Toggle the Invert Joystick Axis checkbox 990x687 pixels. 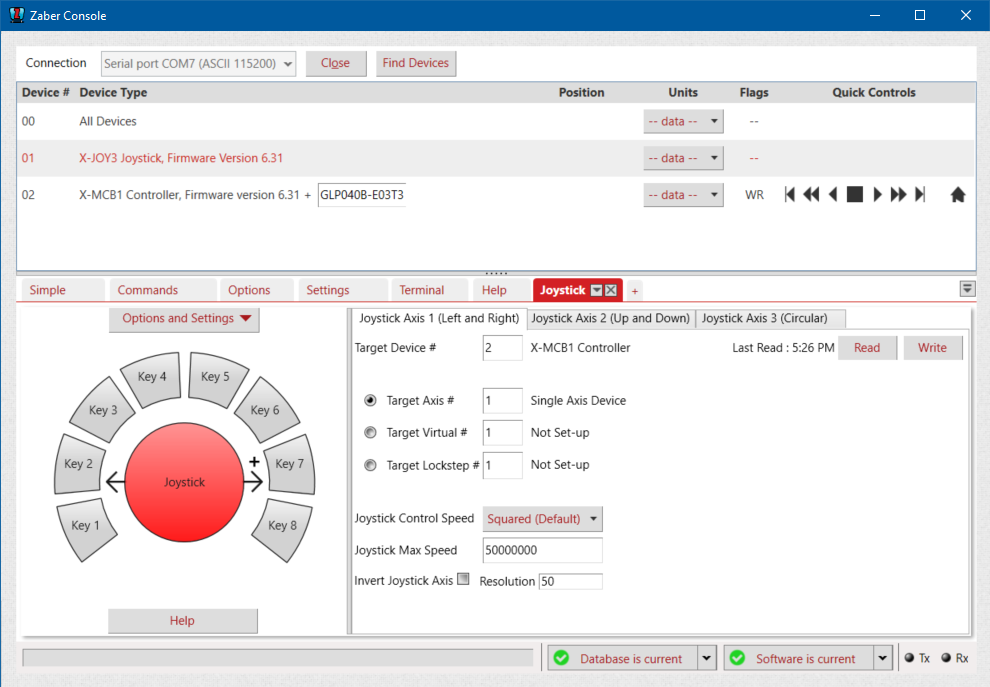point(463,579)
